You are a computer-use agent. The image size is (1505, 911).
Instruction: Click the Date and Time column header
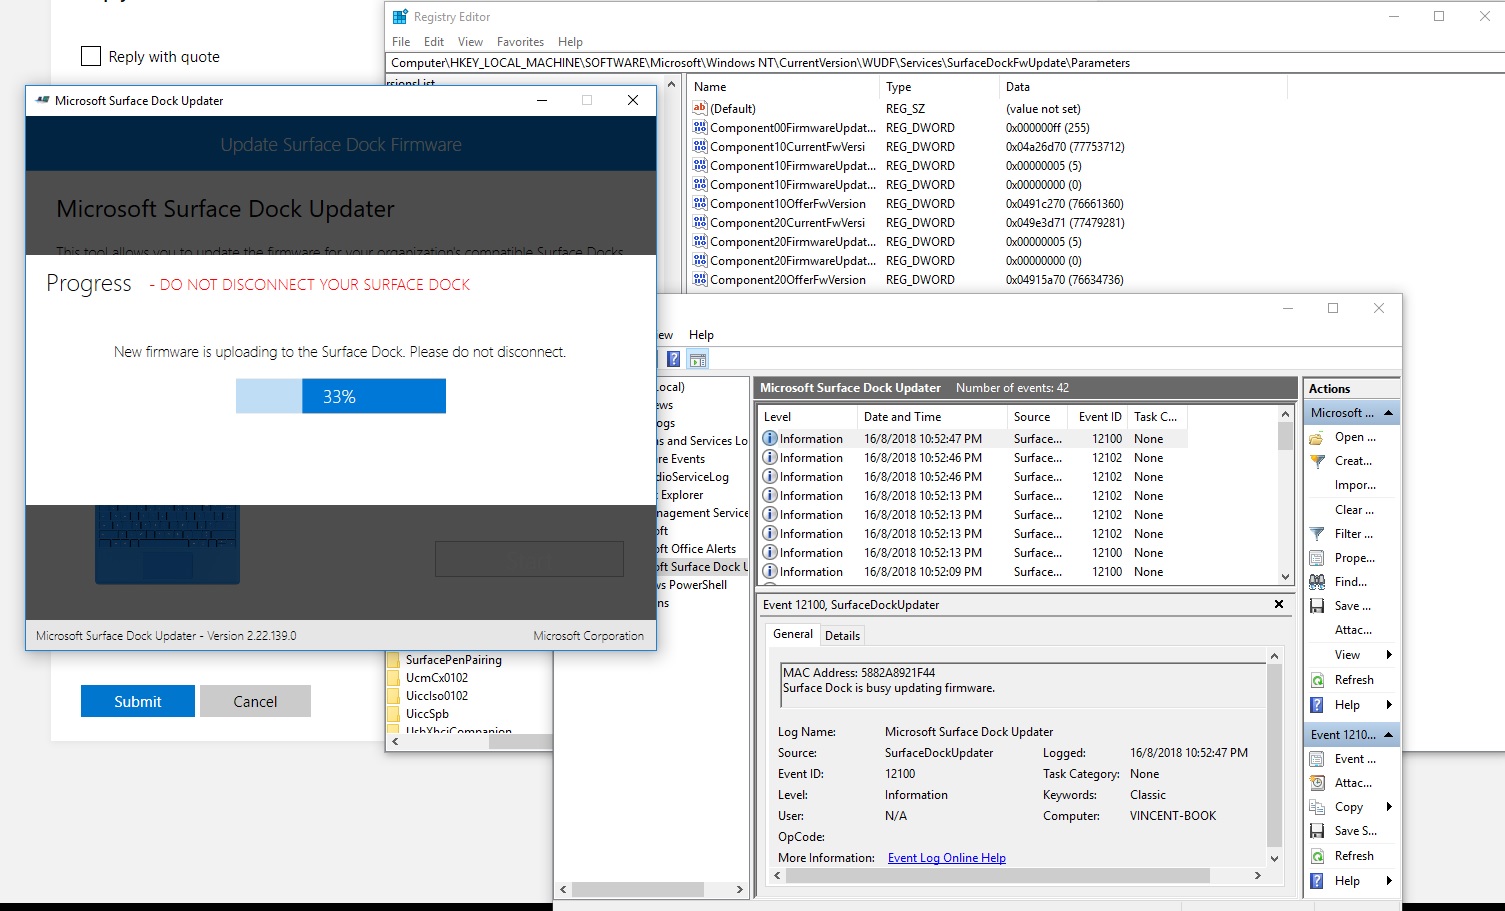(x=932, y=417)
